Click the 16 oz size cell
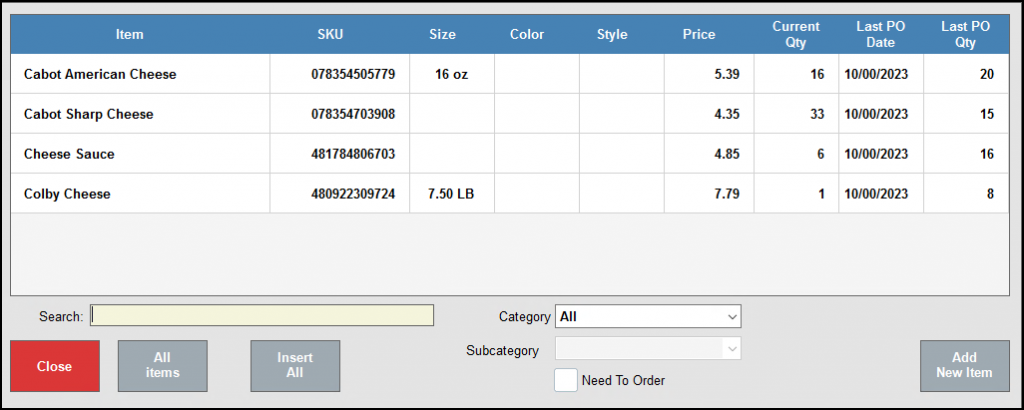This screenshot has width=1024, height=410. coord(451,74)
